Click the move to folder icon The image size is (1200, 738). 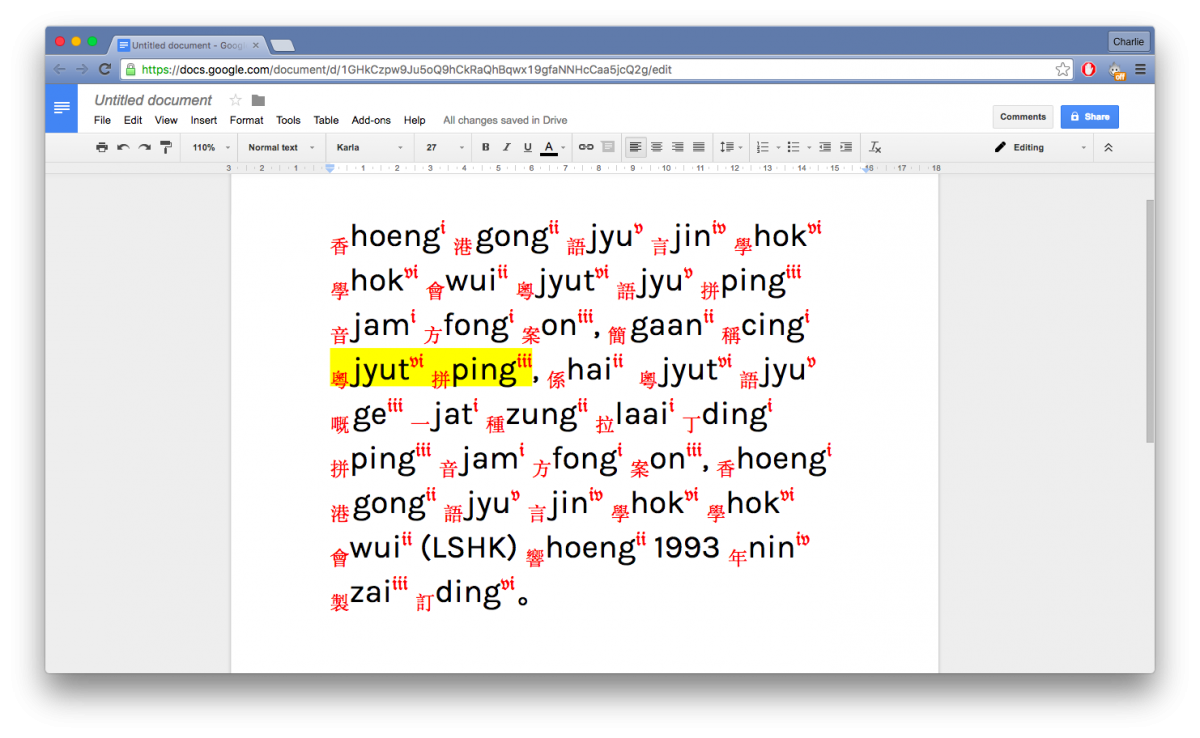pos(258,100)
